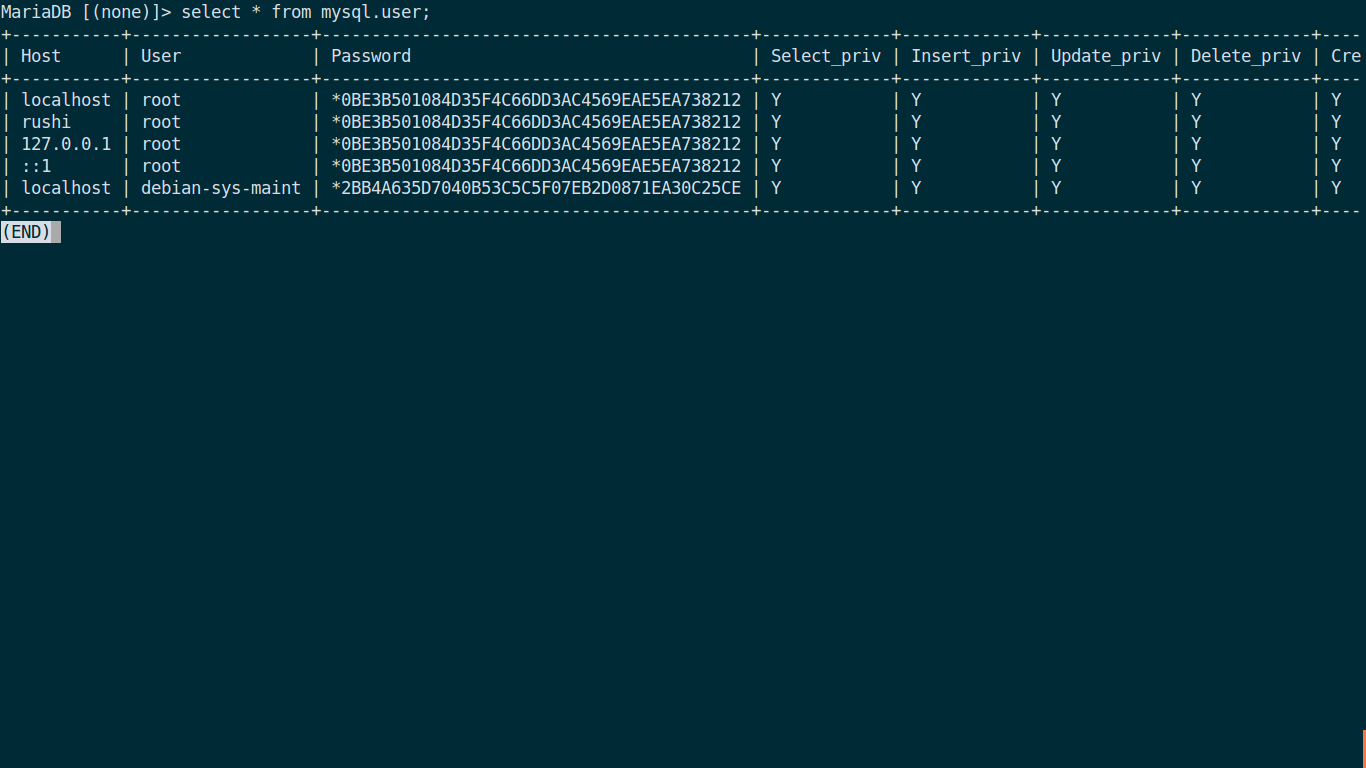Click Select_priv Y in the rushi row

click(x=776, y=122)
